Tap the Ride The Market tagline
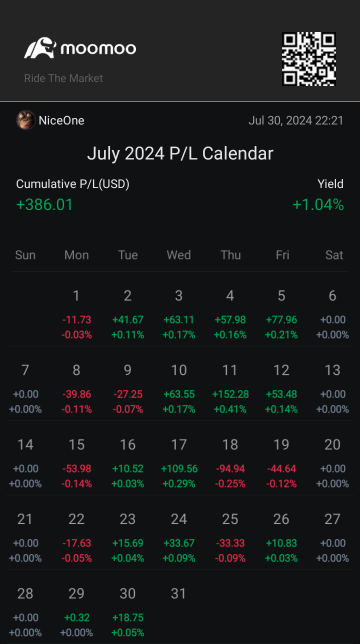Viewport: 360px width, 644px height. pos(64,78)
